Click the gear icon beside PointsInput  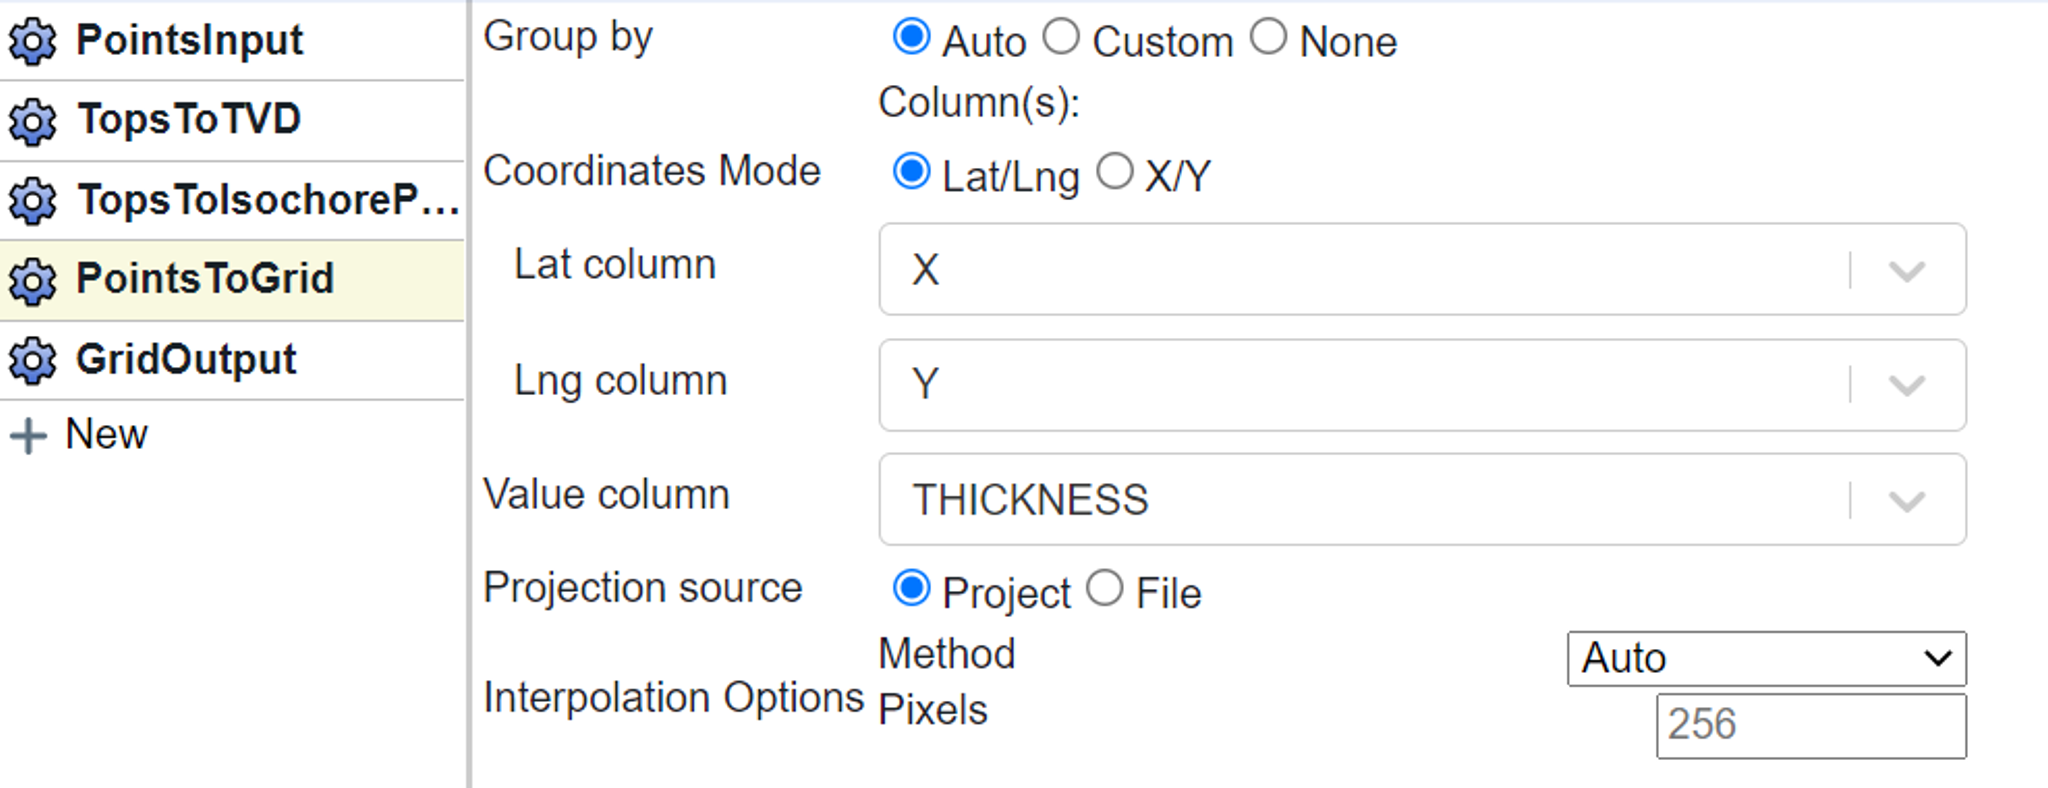[x=33, y=42]
